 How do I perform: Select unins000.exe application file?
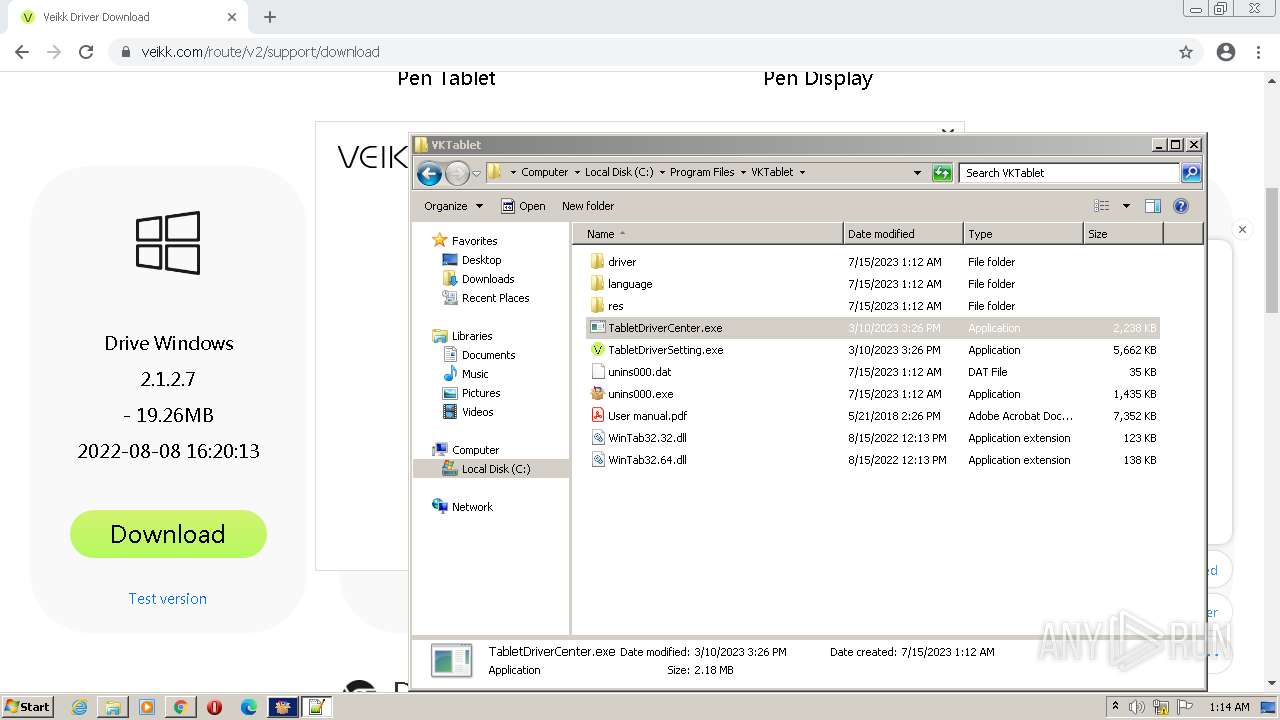tap(641, 394)
